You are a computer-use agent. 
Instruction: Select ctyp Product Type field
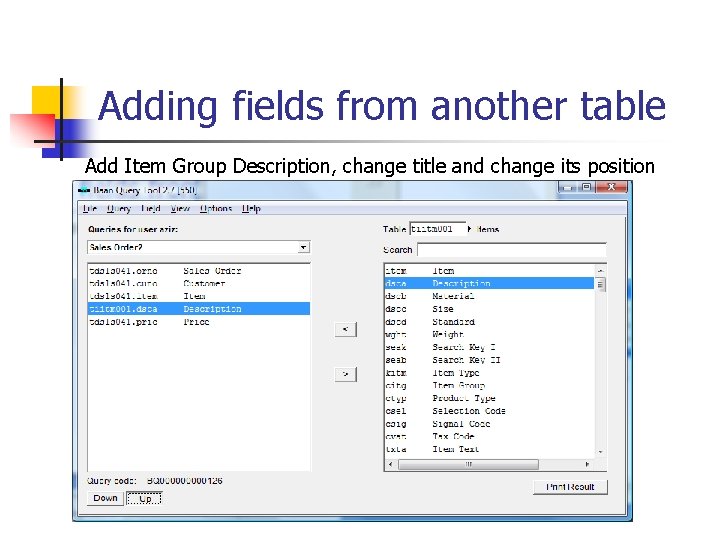489,398
